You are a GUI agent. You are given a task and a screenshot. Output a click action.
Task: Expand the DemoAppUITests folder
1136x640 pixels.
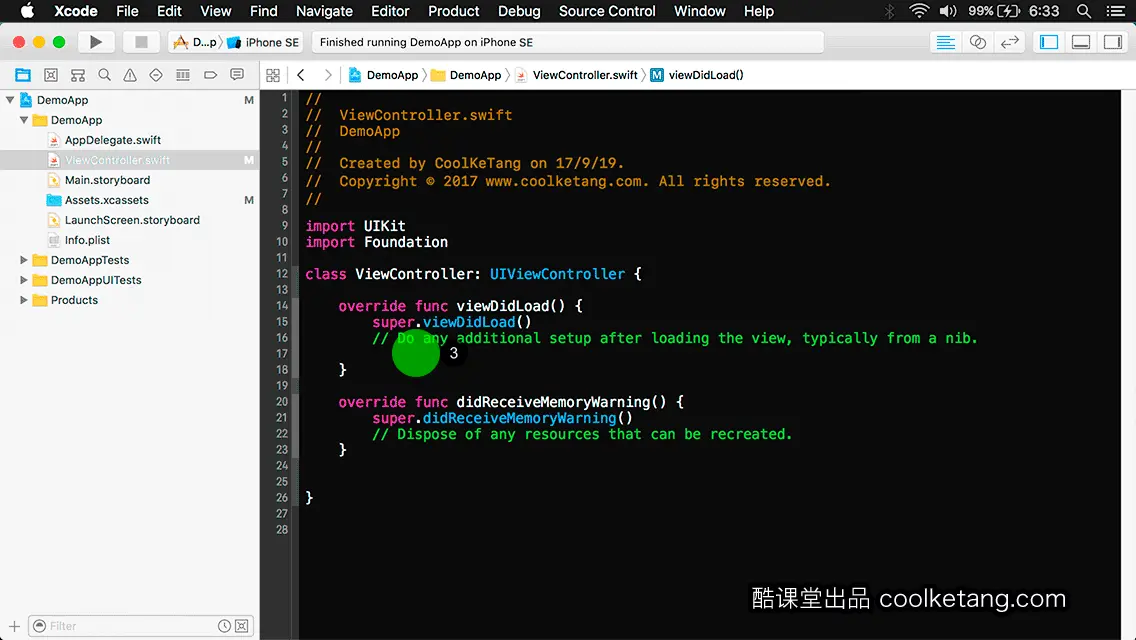coord(24,280)
